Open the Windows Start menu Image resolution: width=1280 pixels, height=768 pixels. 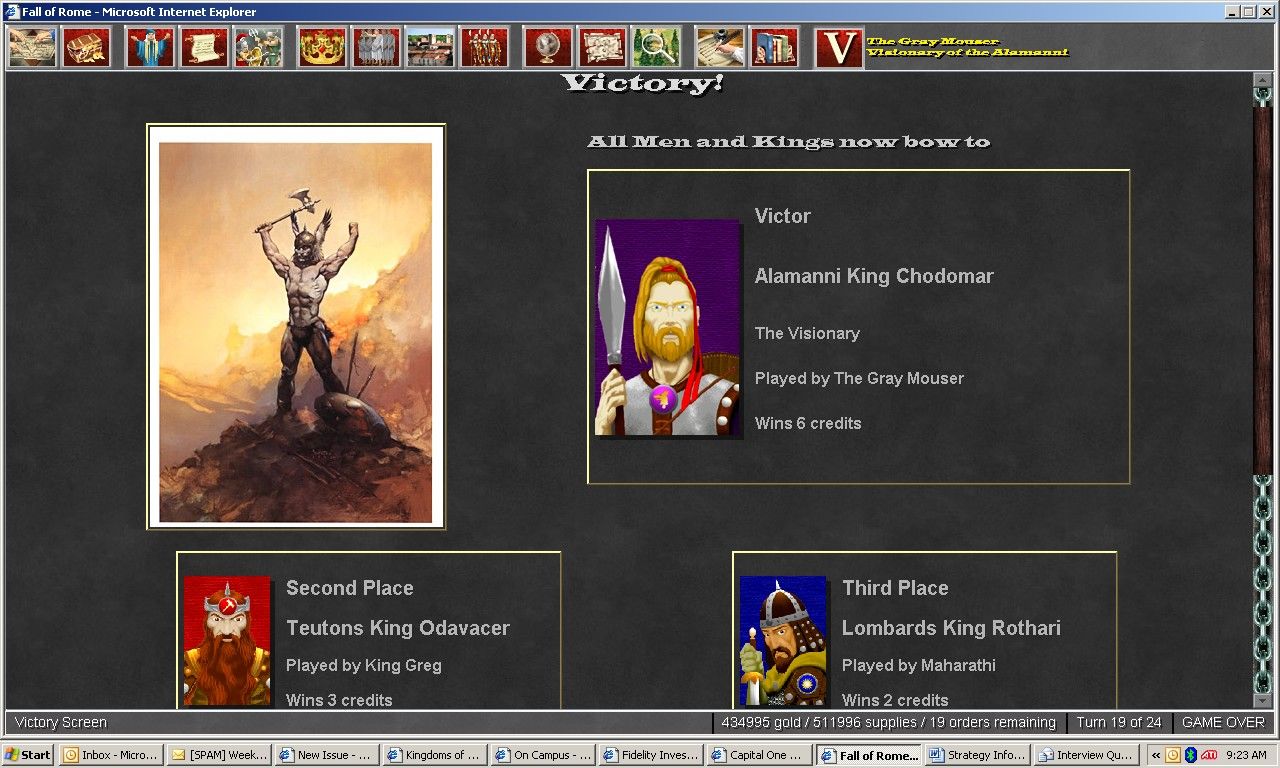(28, 755)
